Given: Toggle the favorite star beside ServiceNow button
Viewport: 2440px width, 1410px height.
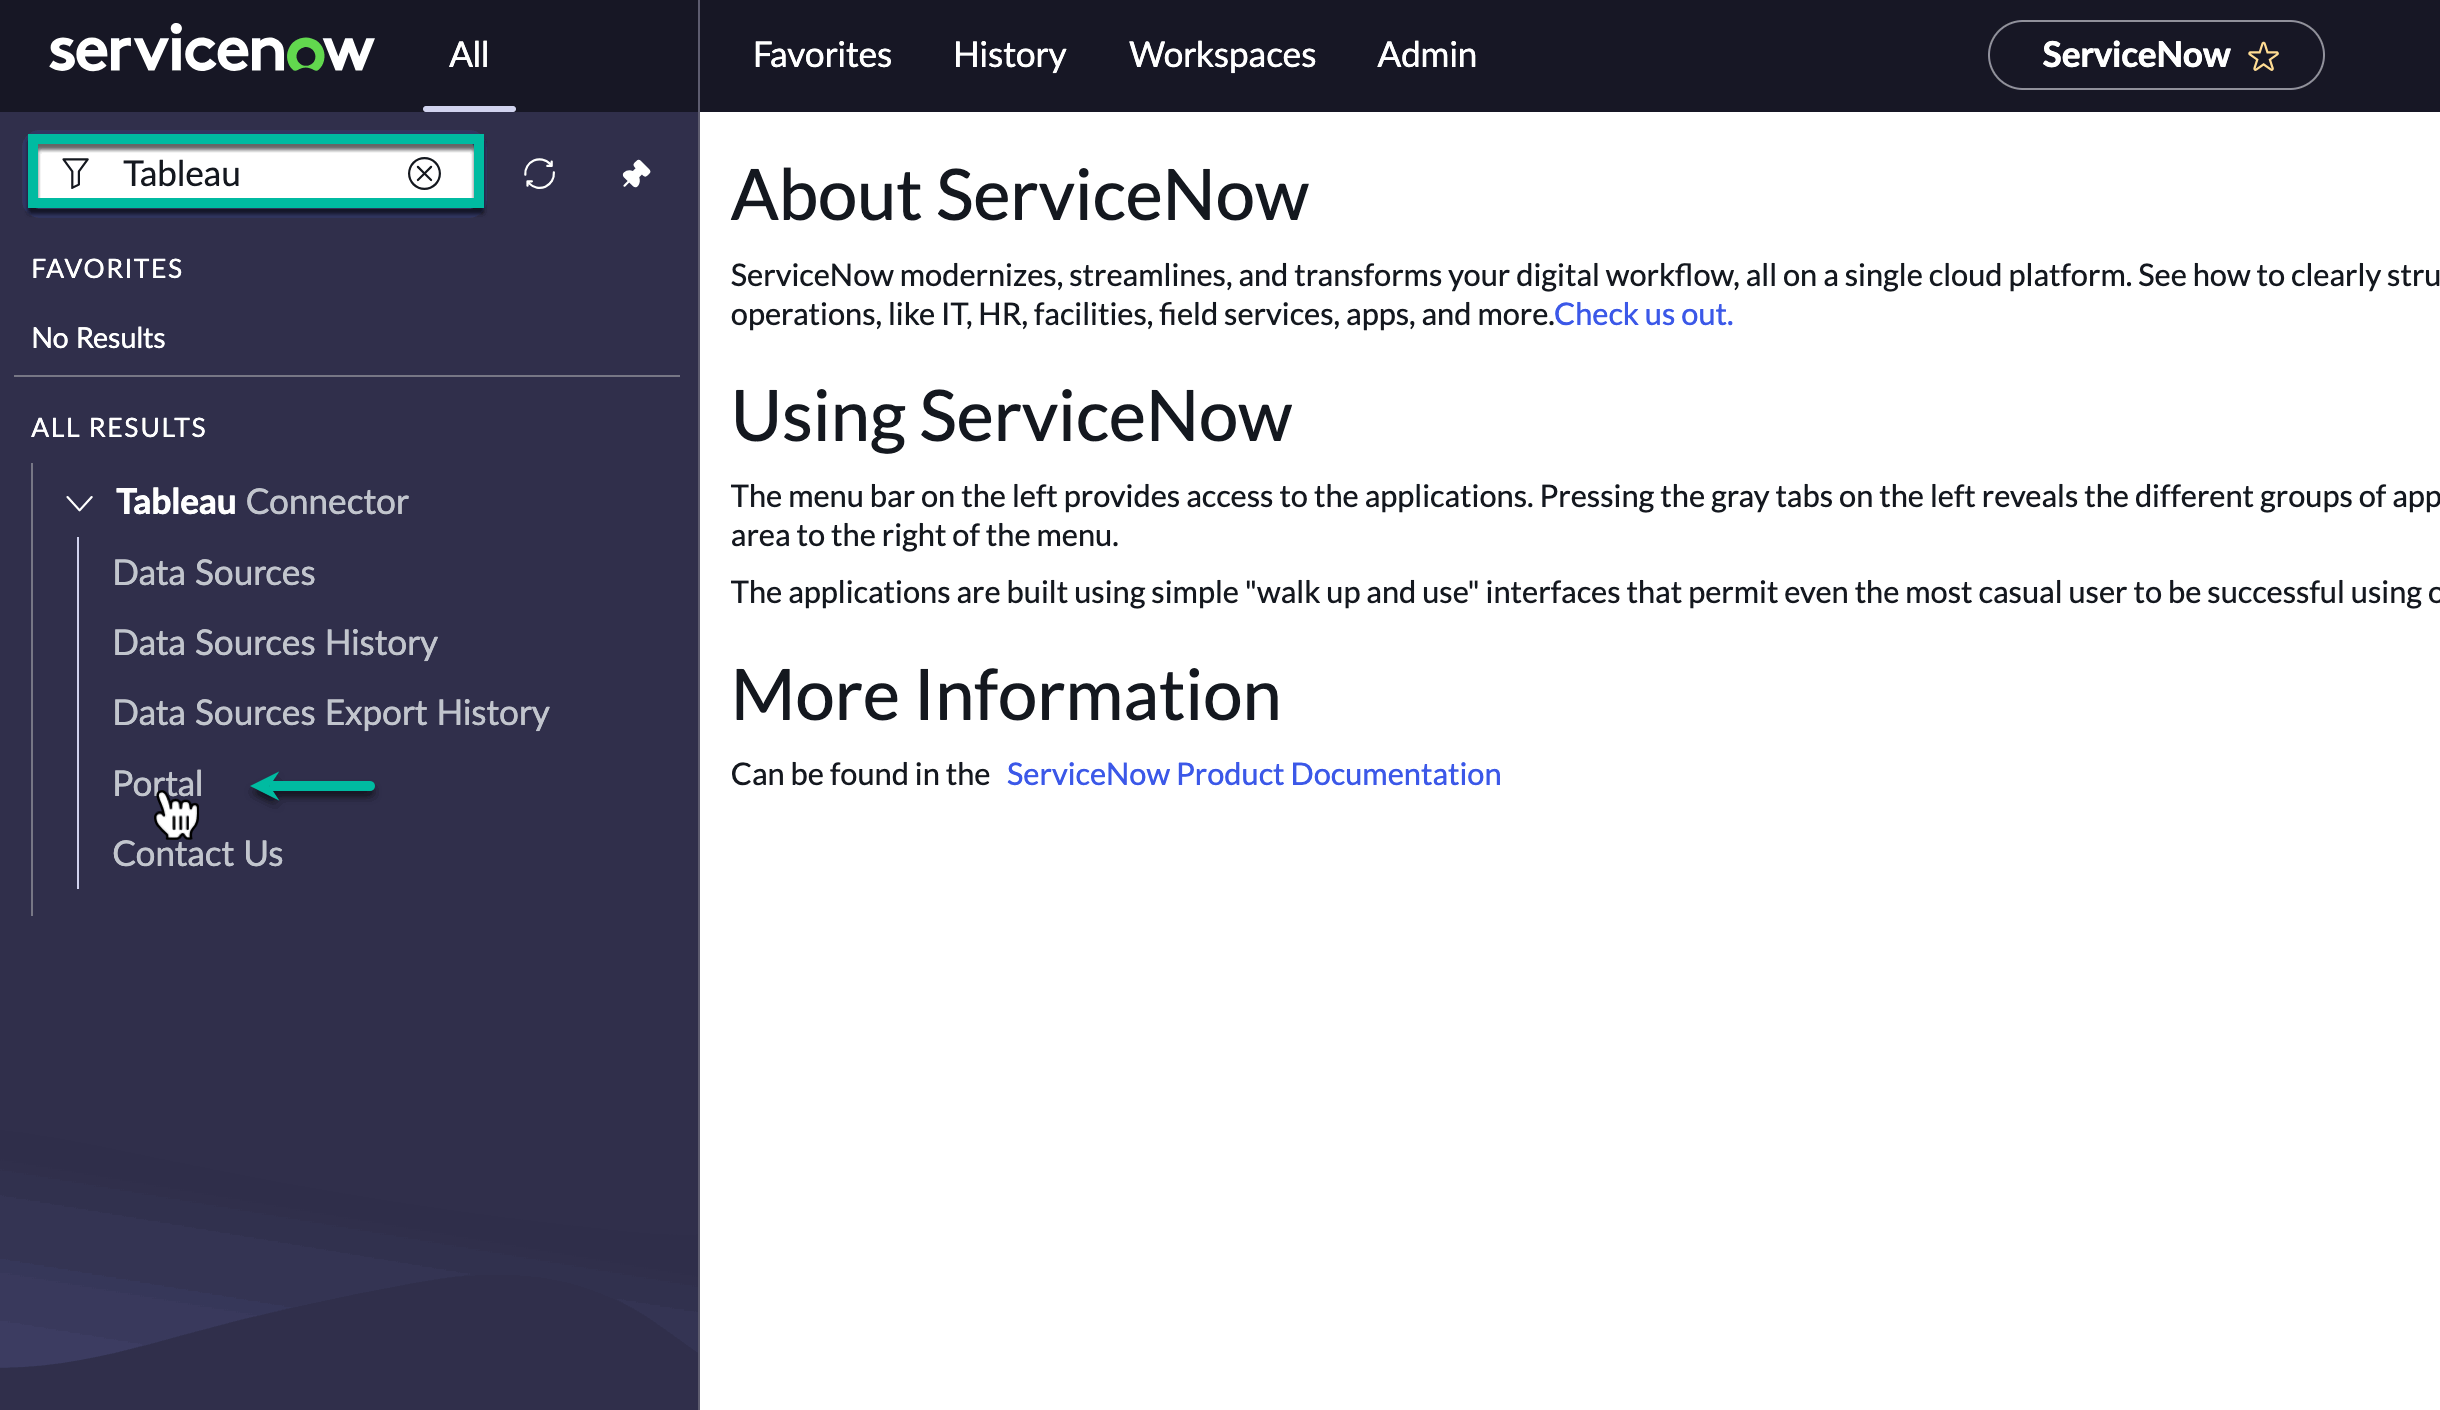Looking at the screenshot, I should [x=2263, y=55].
